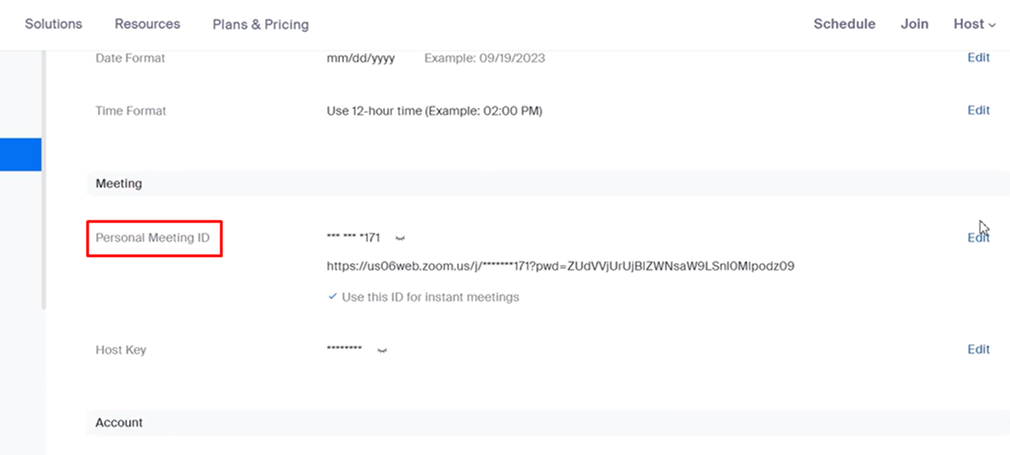This screenshot has width=1010, height=455.
Task: Edit the Personal Meeting ID
Action: [978, 238]
